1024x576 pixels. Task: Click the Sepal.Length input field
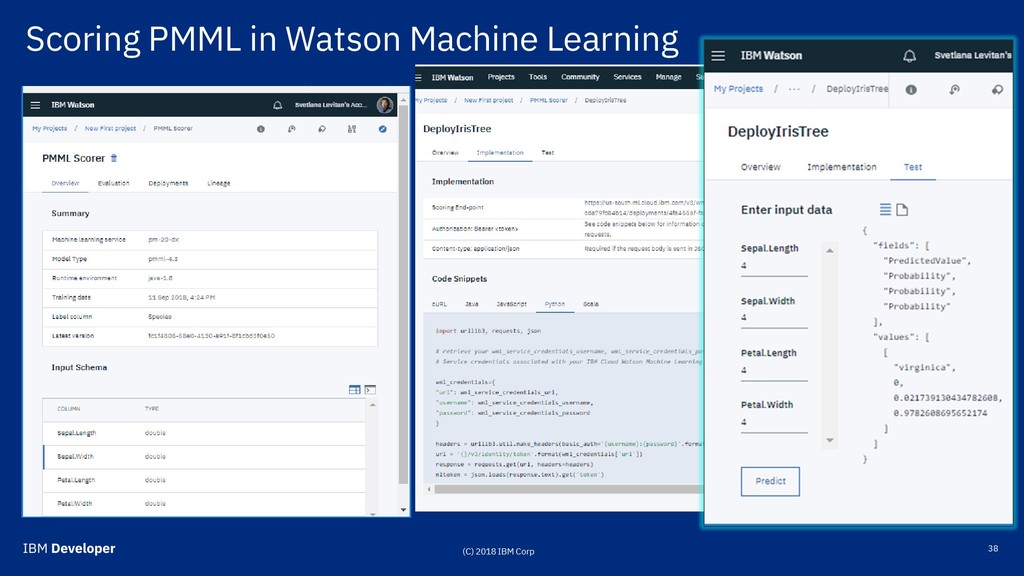[x=774, y=266]
